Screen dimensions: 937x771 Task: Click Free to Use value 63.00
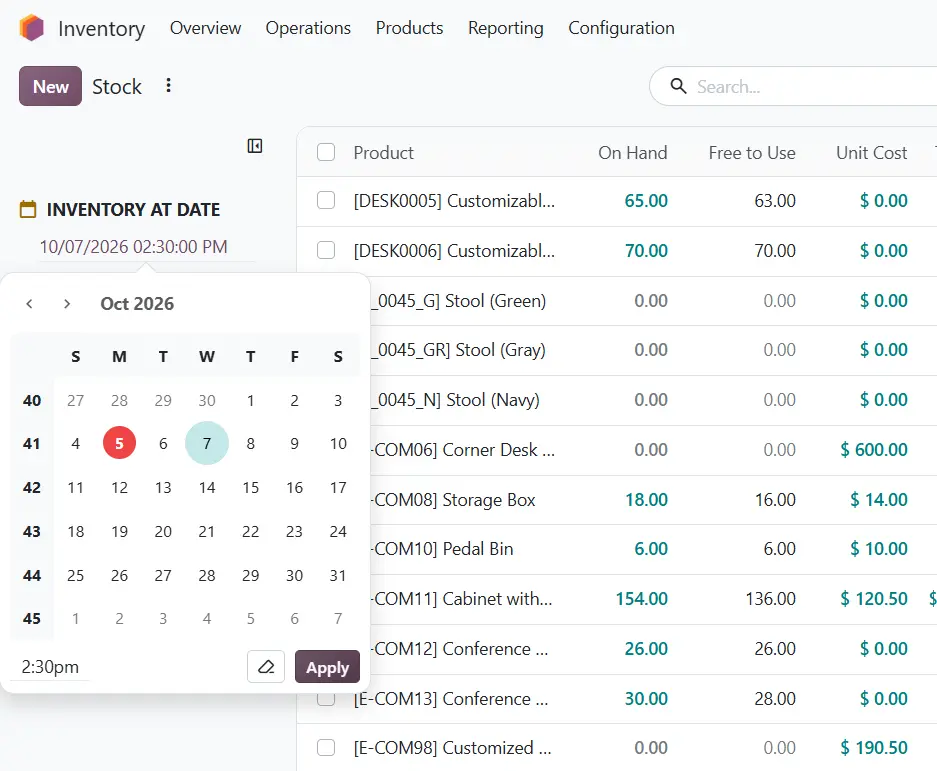tap(775, 201)
